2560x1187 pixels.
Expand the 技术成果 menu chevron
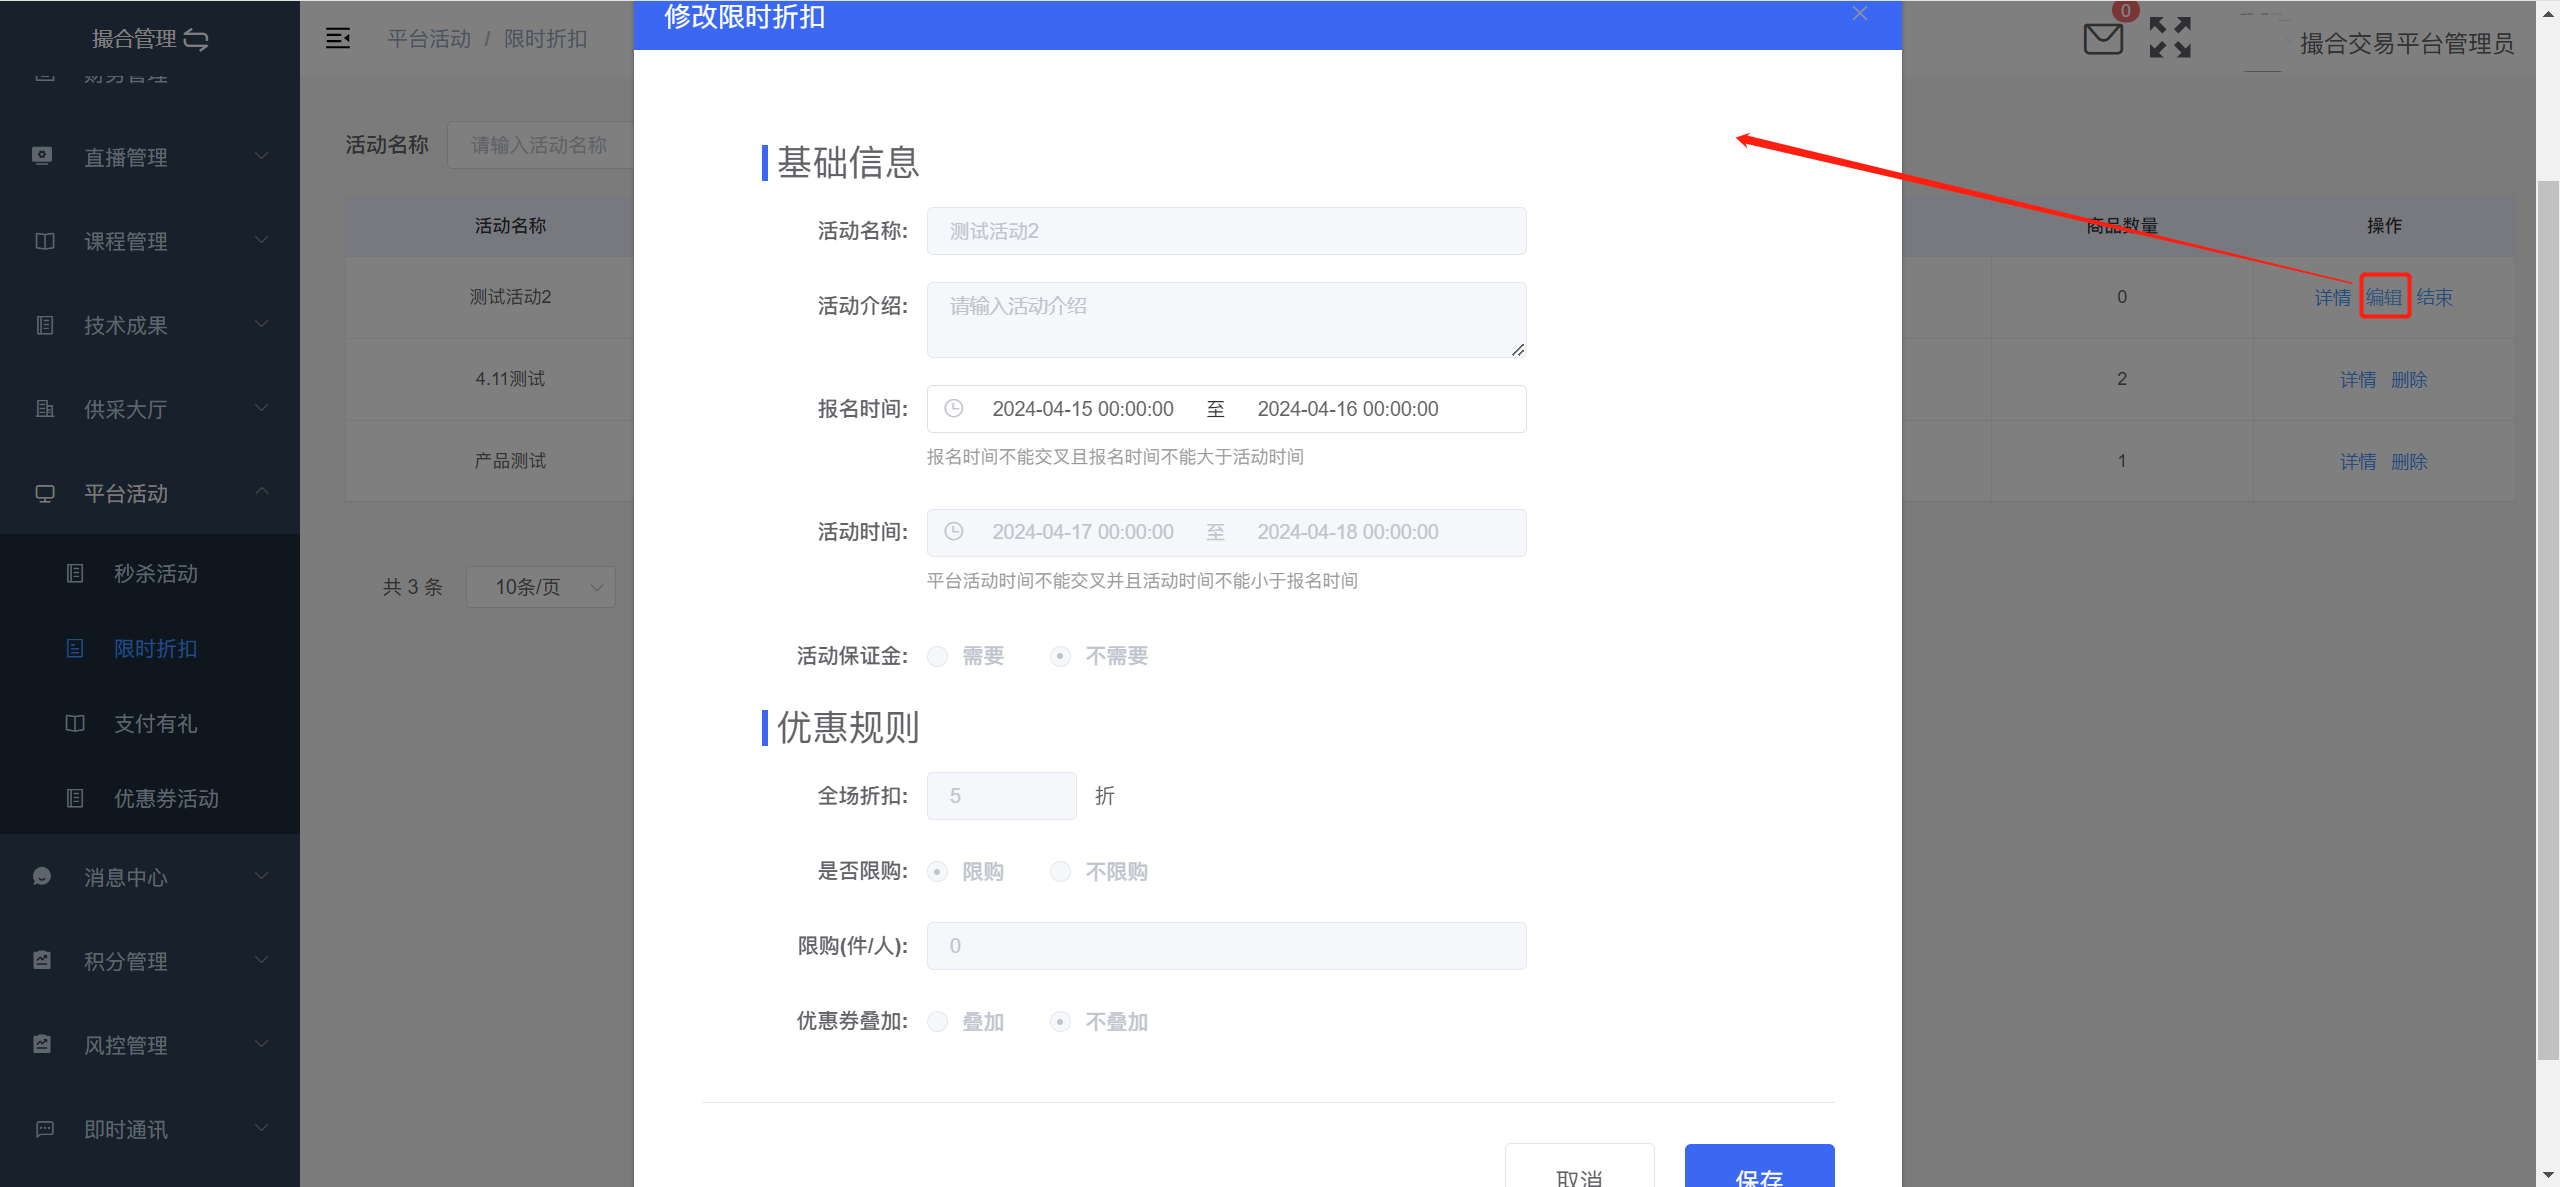click(x=262, y=324)
